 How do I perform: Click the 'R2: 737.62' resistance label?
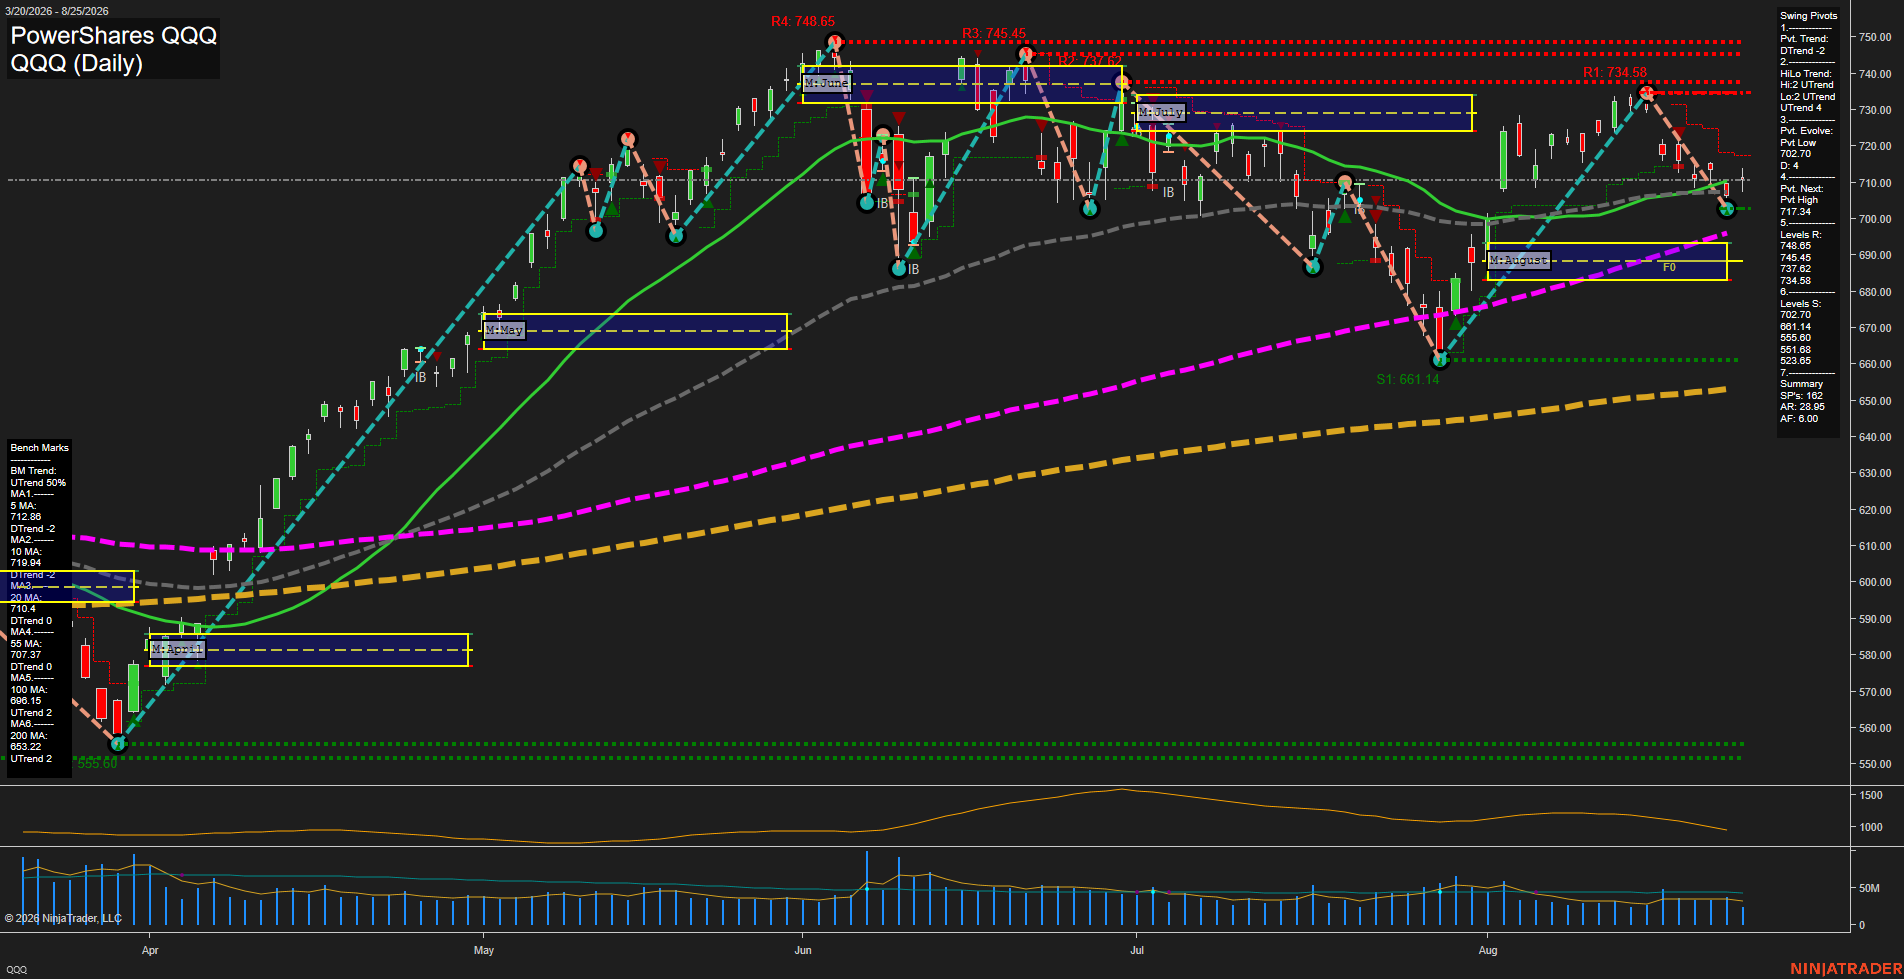tap(1090, 61)
